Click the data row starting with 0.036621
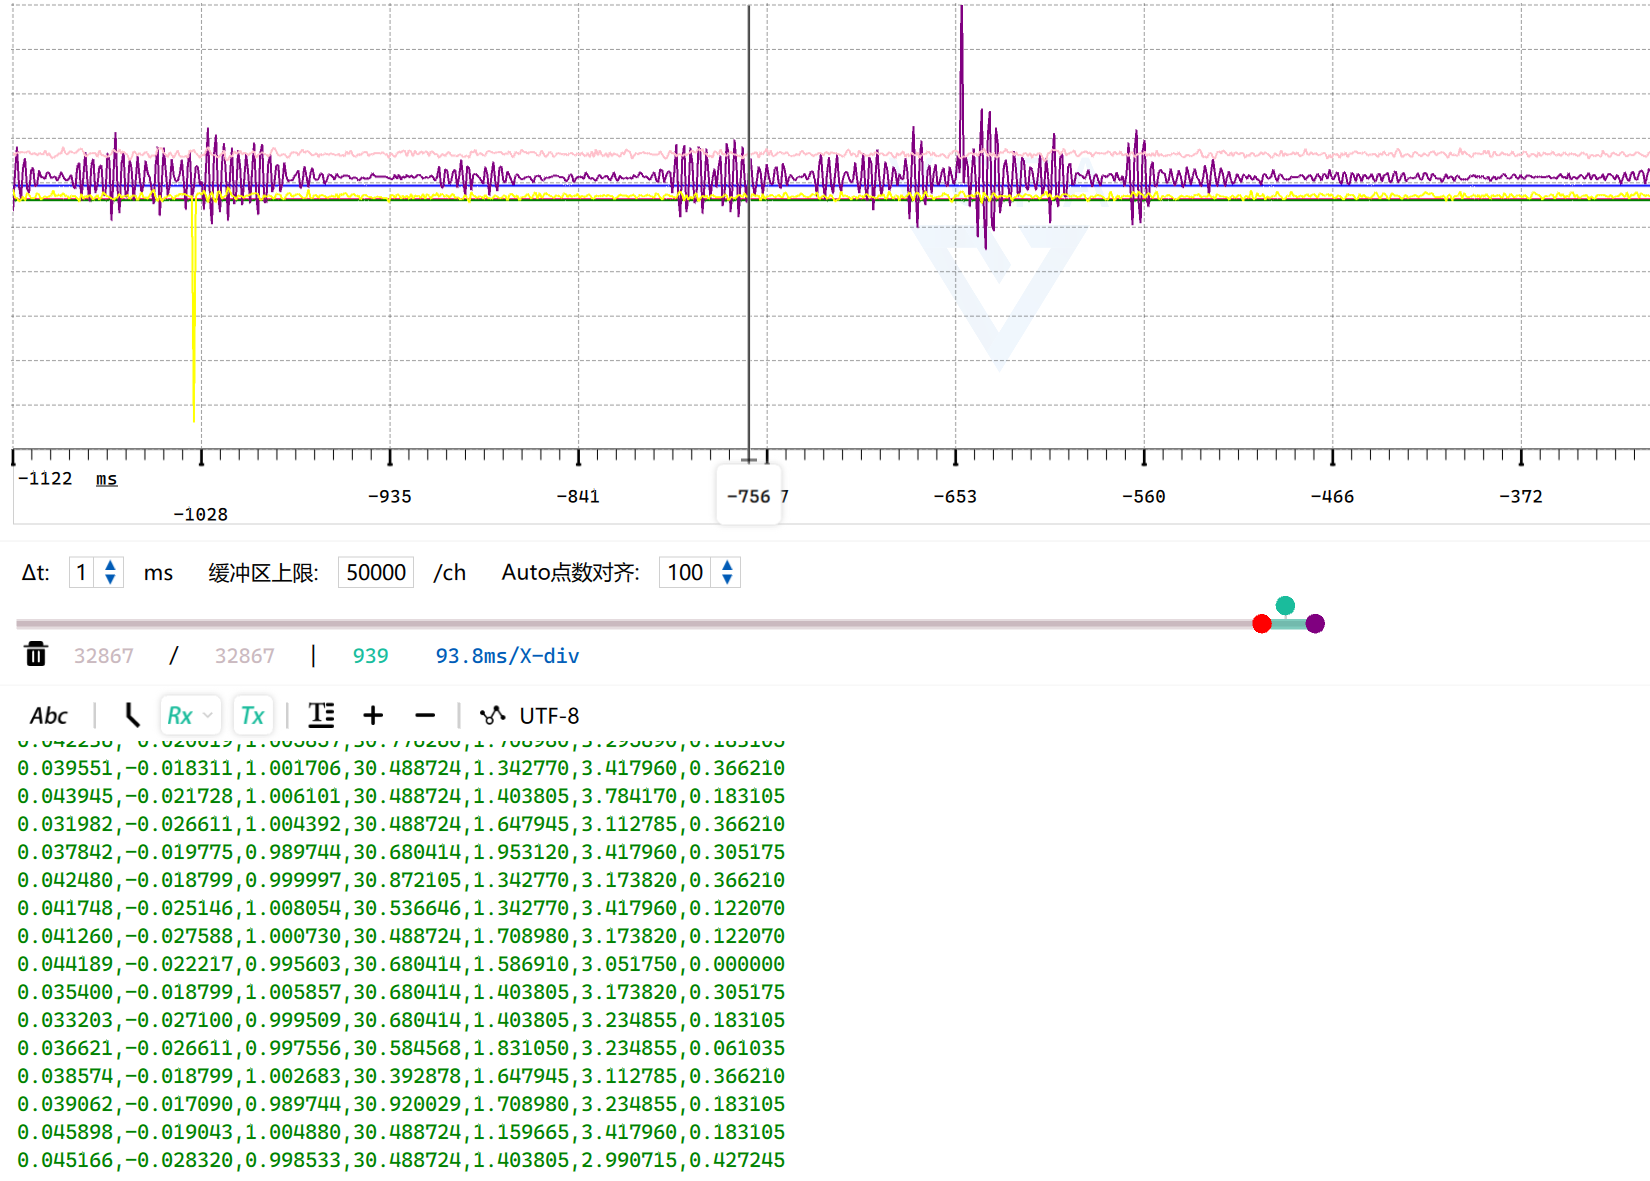Image resolution: width=1650 pixels, height=1181 pixels. coord(401,1048)
